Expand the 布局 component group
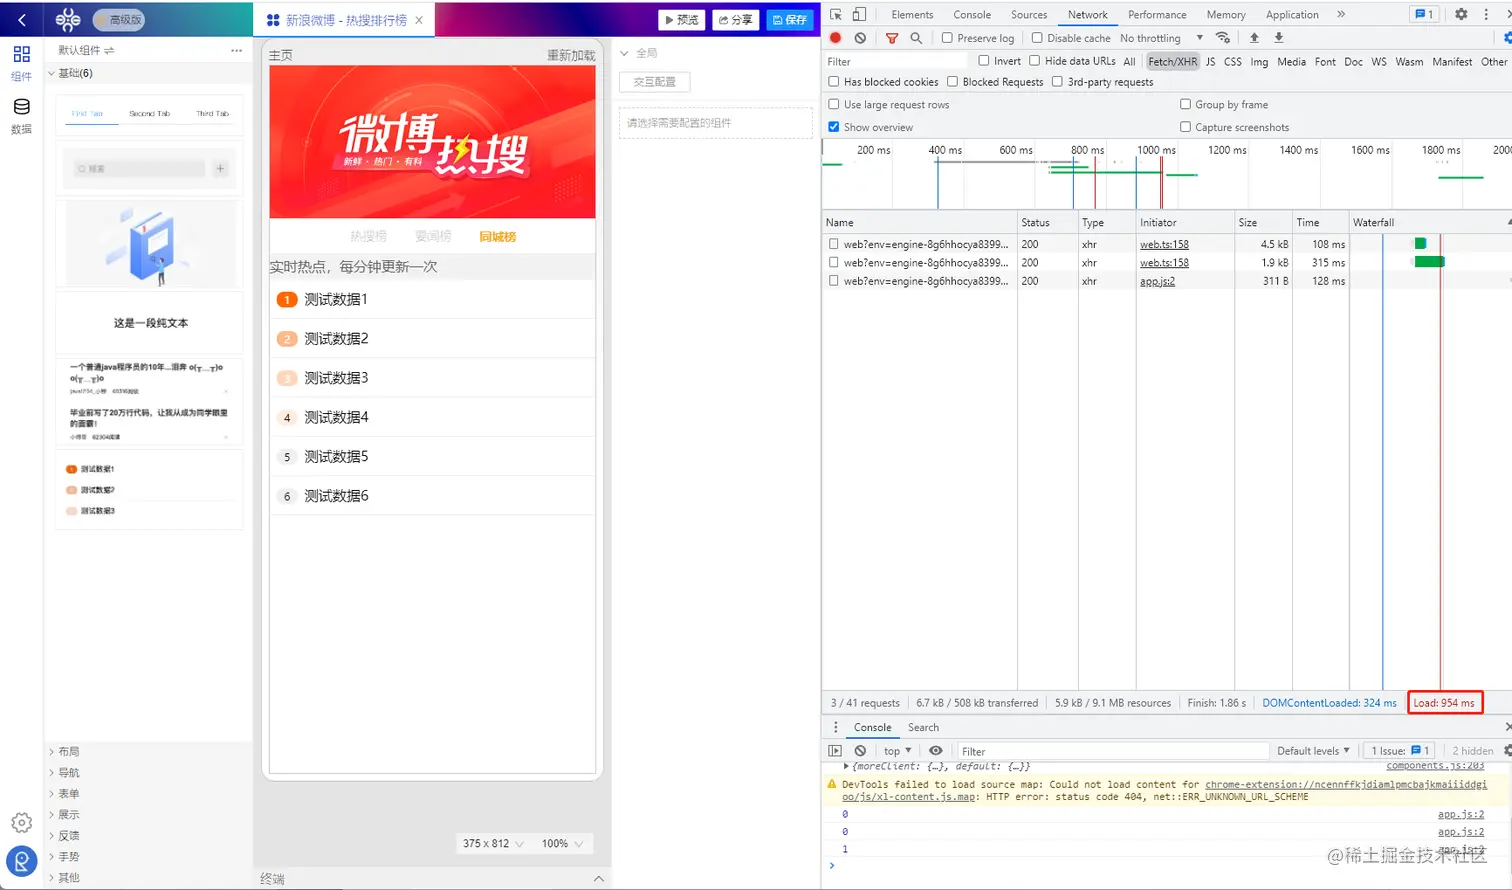Screen dimensions: 1512x890 (x=64, y=751)
